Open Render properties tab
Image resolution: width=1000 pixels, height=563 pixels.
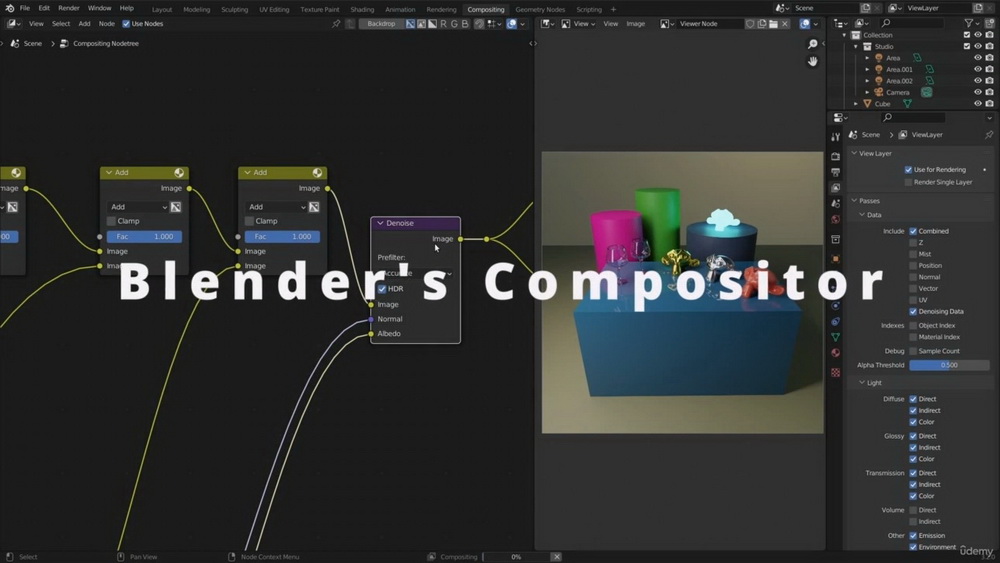tap(835, 156)
